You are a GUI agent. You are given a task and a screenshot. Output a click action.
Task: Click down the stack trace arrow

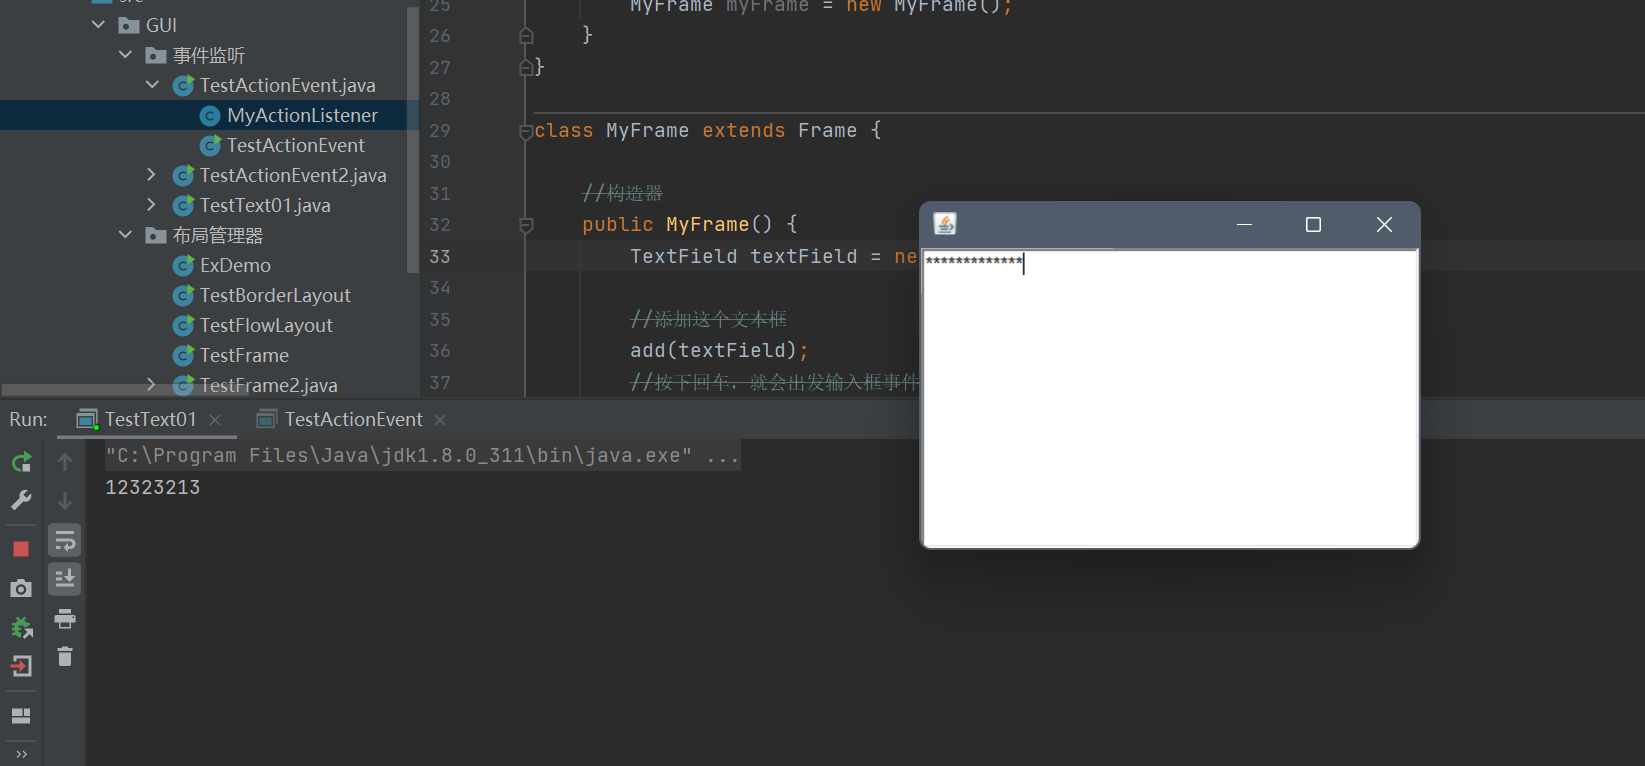click(x=65, y=501)
